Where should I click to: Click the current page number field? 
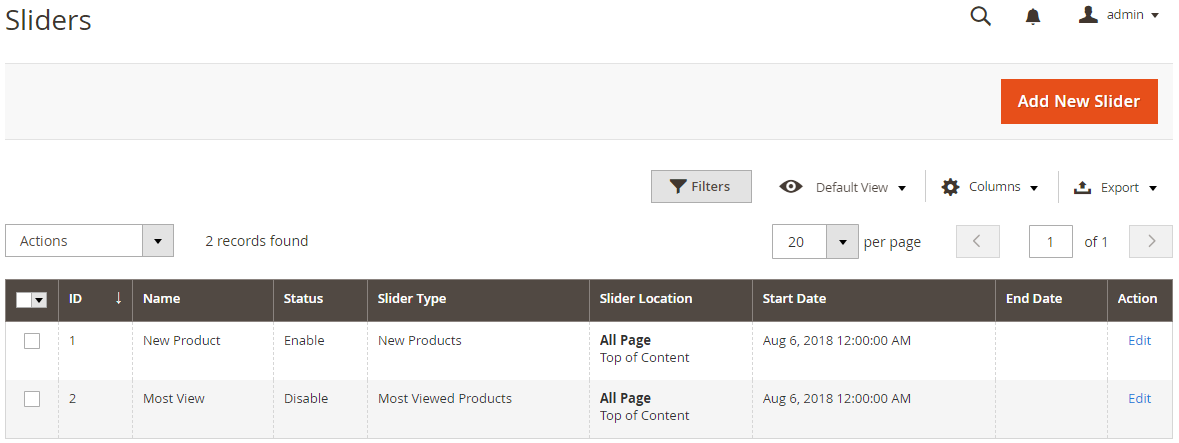(x=1050, y=242)
